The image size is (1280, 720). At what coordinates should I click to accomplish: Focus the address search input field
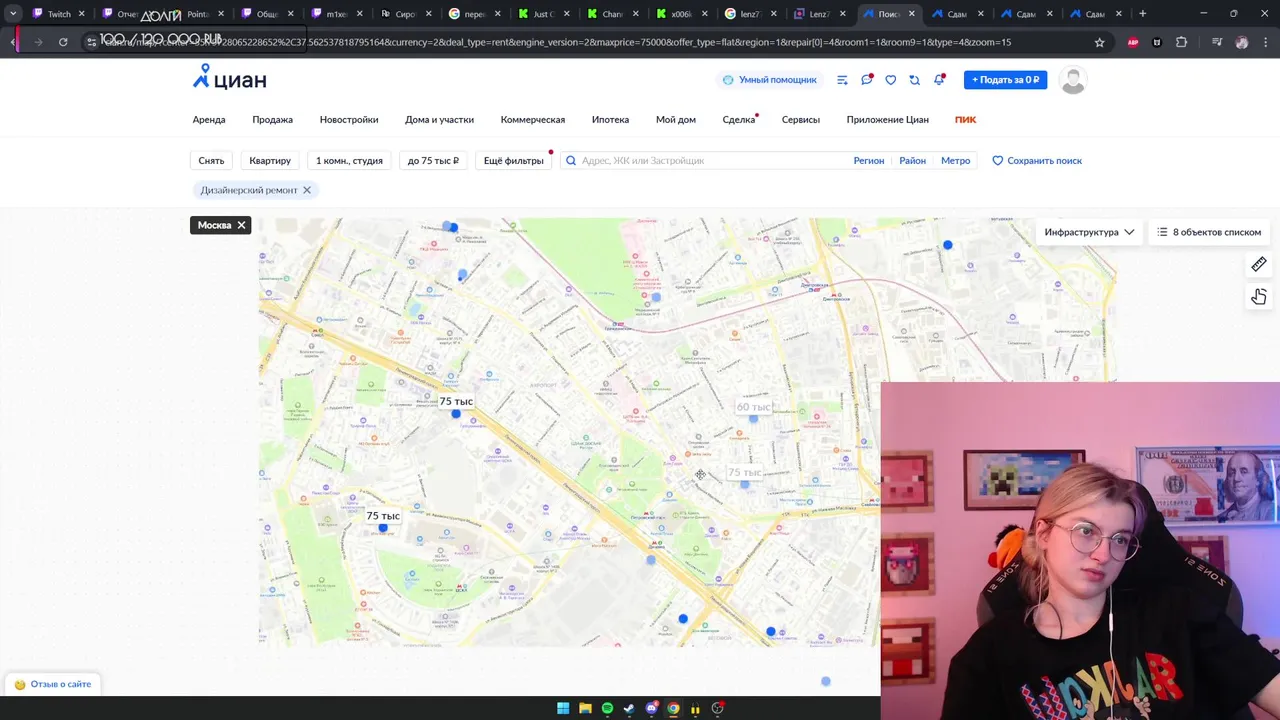712,160
